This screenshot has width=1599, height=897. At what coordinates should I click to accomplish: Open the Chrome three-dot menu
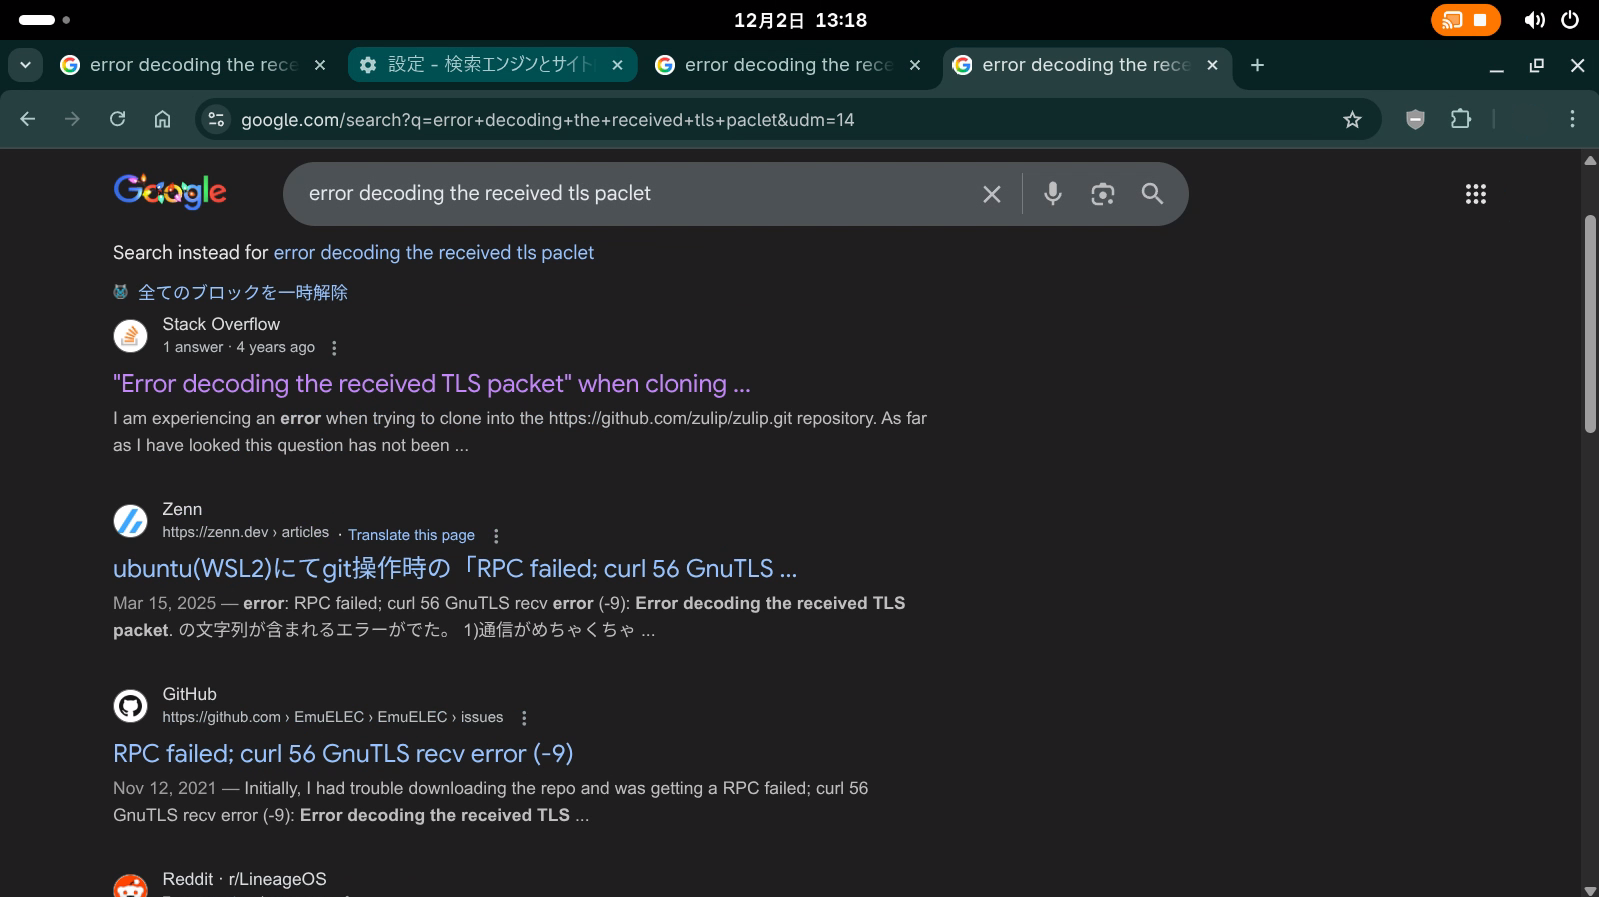pos(1572,120)
